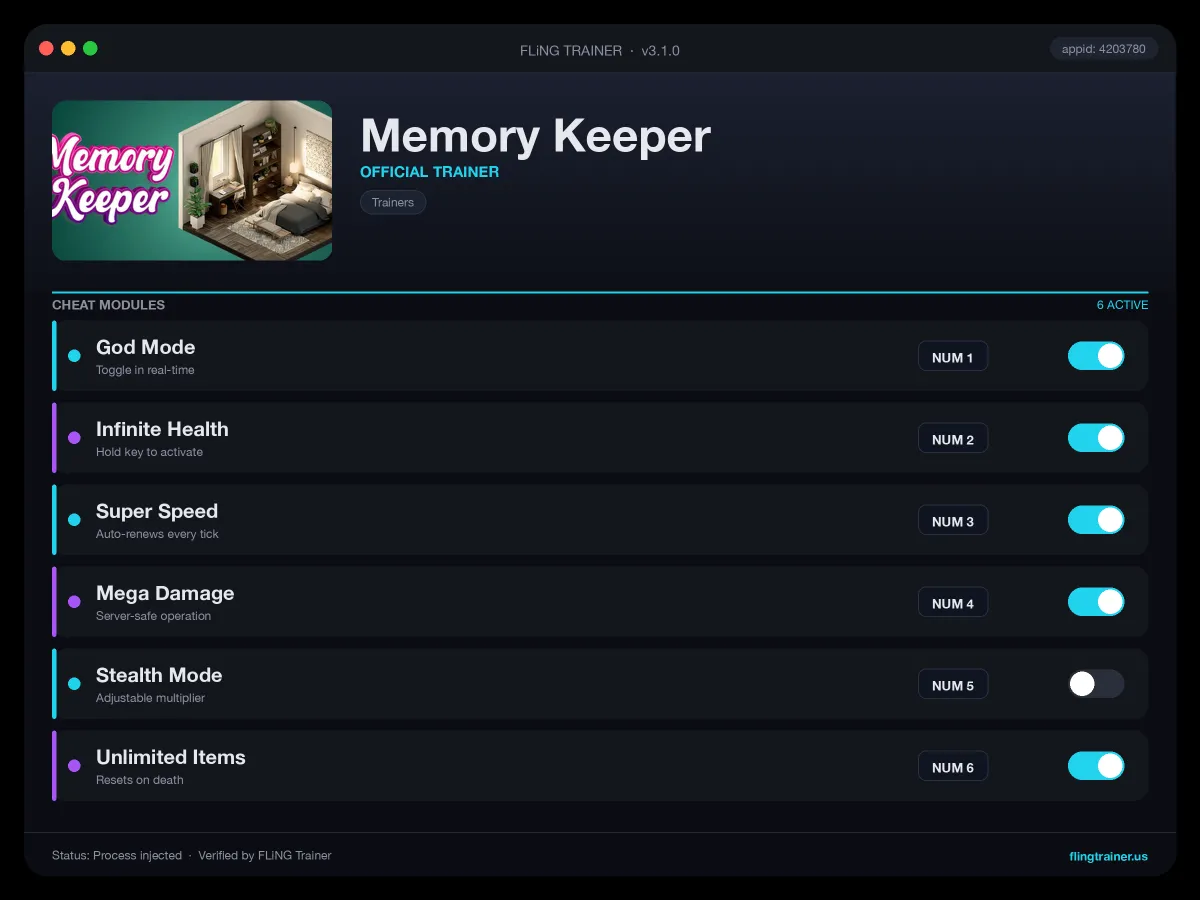Click 'Hold key to activate' description
Screen dimensions: 1200x900
pyautogui.click(x=149, y=452)
